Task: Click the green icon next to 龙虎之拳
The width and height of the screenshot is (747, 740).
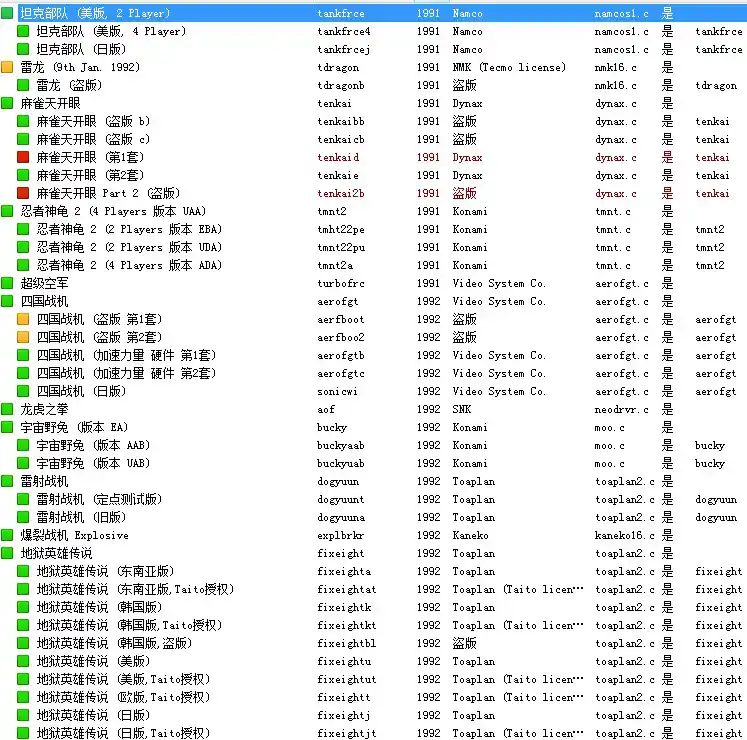Action: tap(7, 410)
